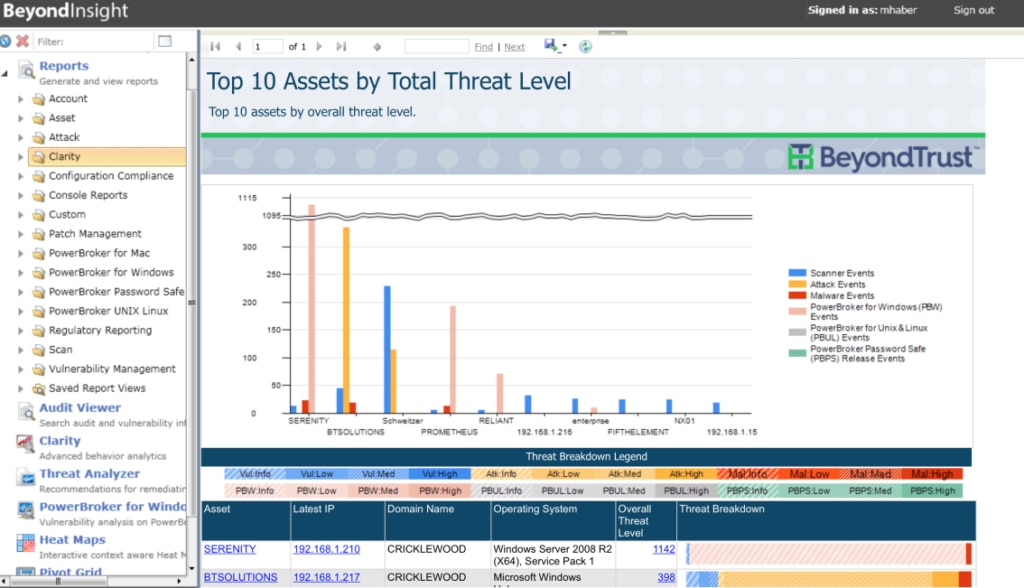Expand the Configuration Compliance folder arrow
This screenshot has height=588, width=1024.
[x=20, y=176]
